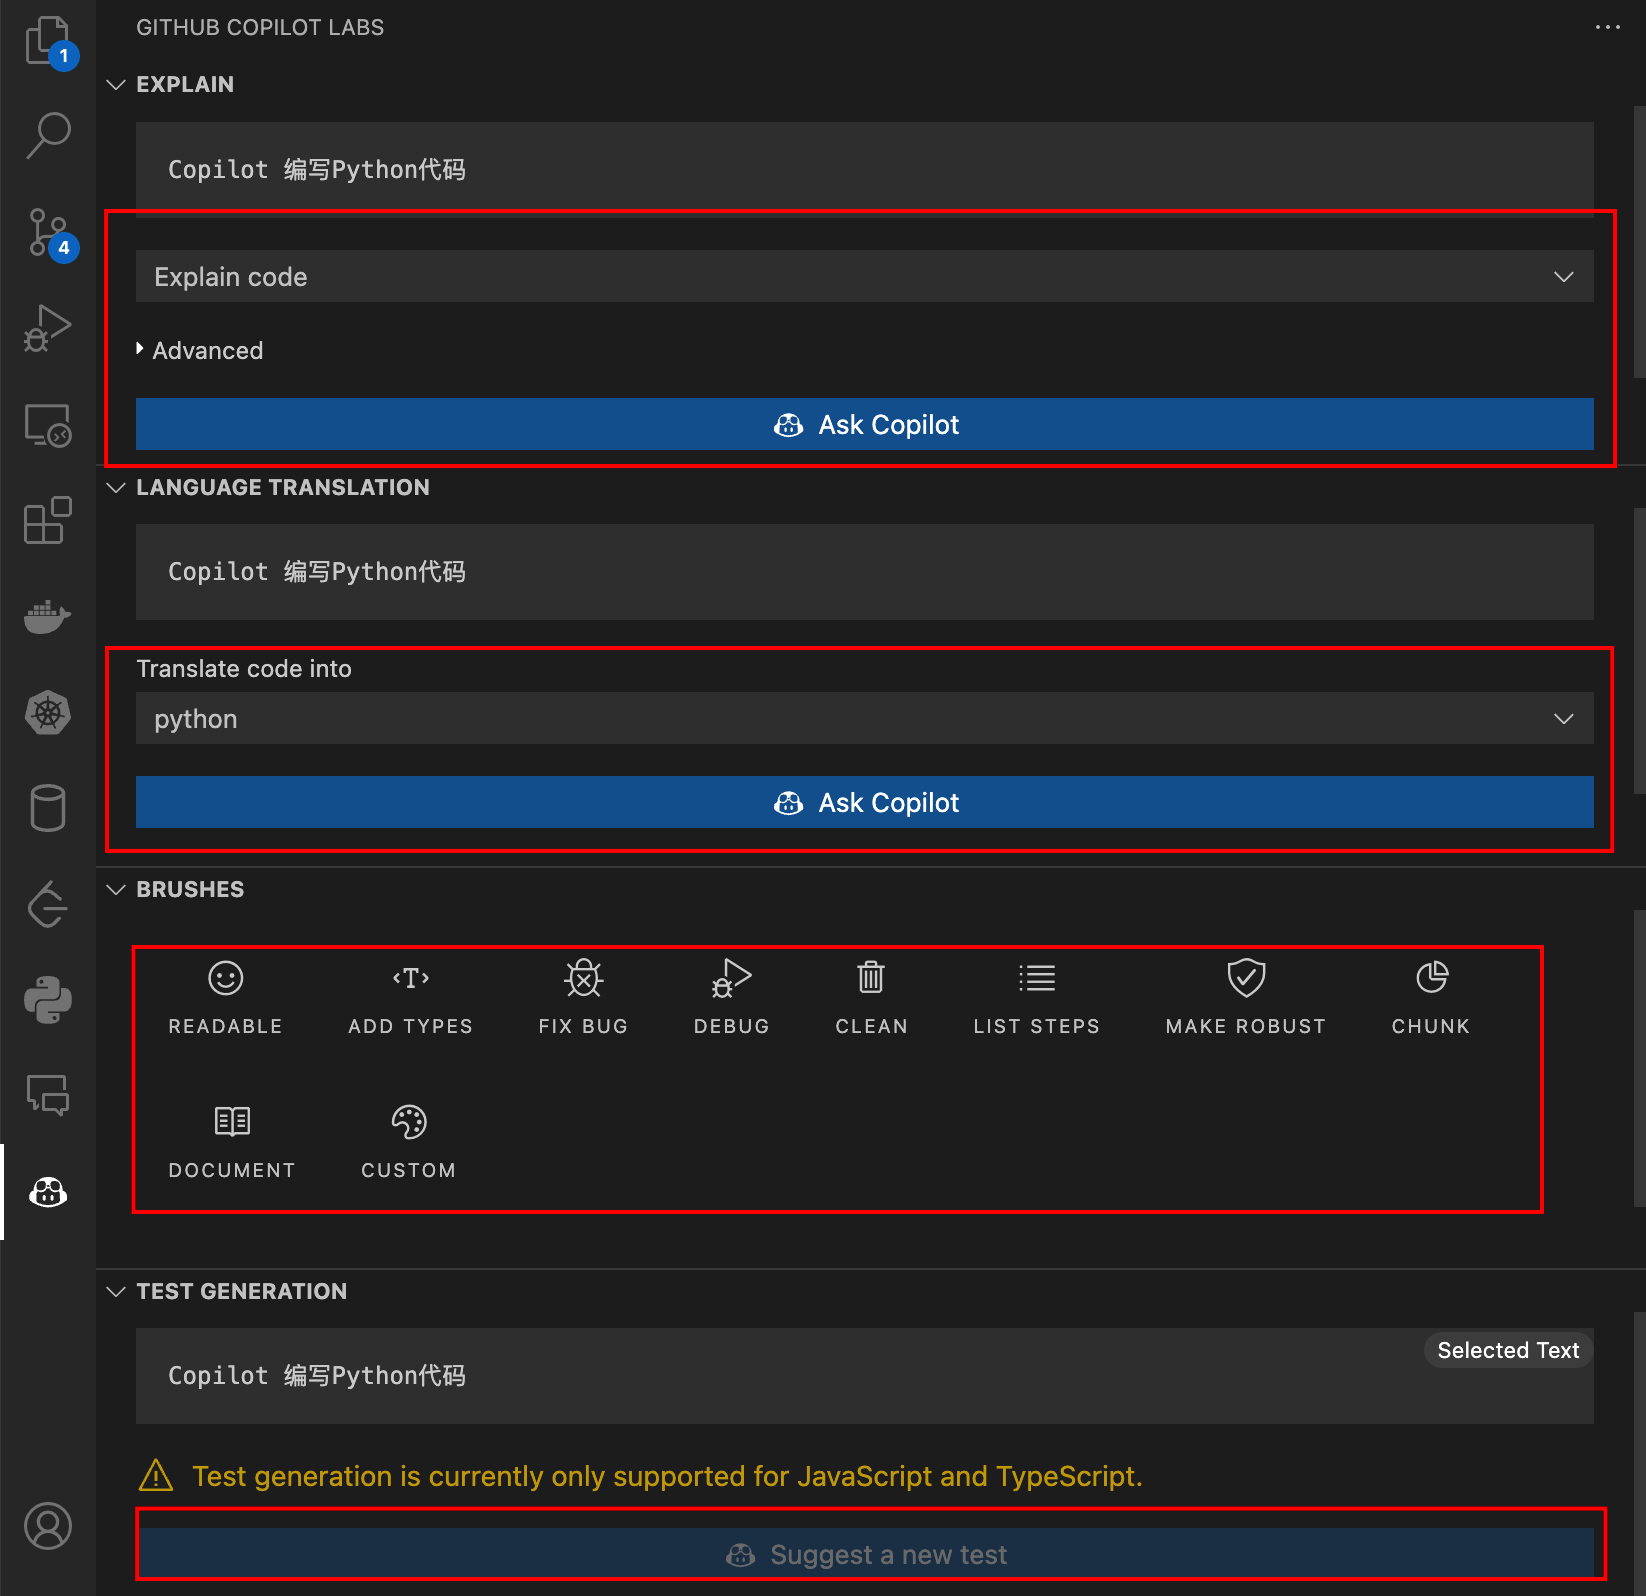Apply the Chunk brush
1646x1596 pixels.
click(1431, 998)
